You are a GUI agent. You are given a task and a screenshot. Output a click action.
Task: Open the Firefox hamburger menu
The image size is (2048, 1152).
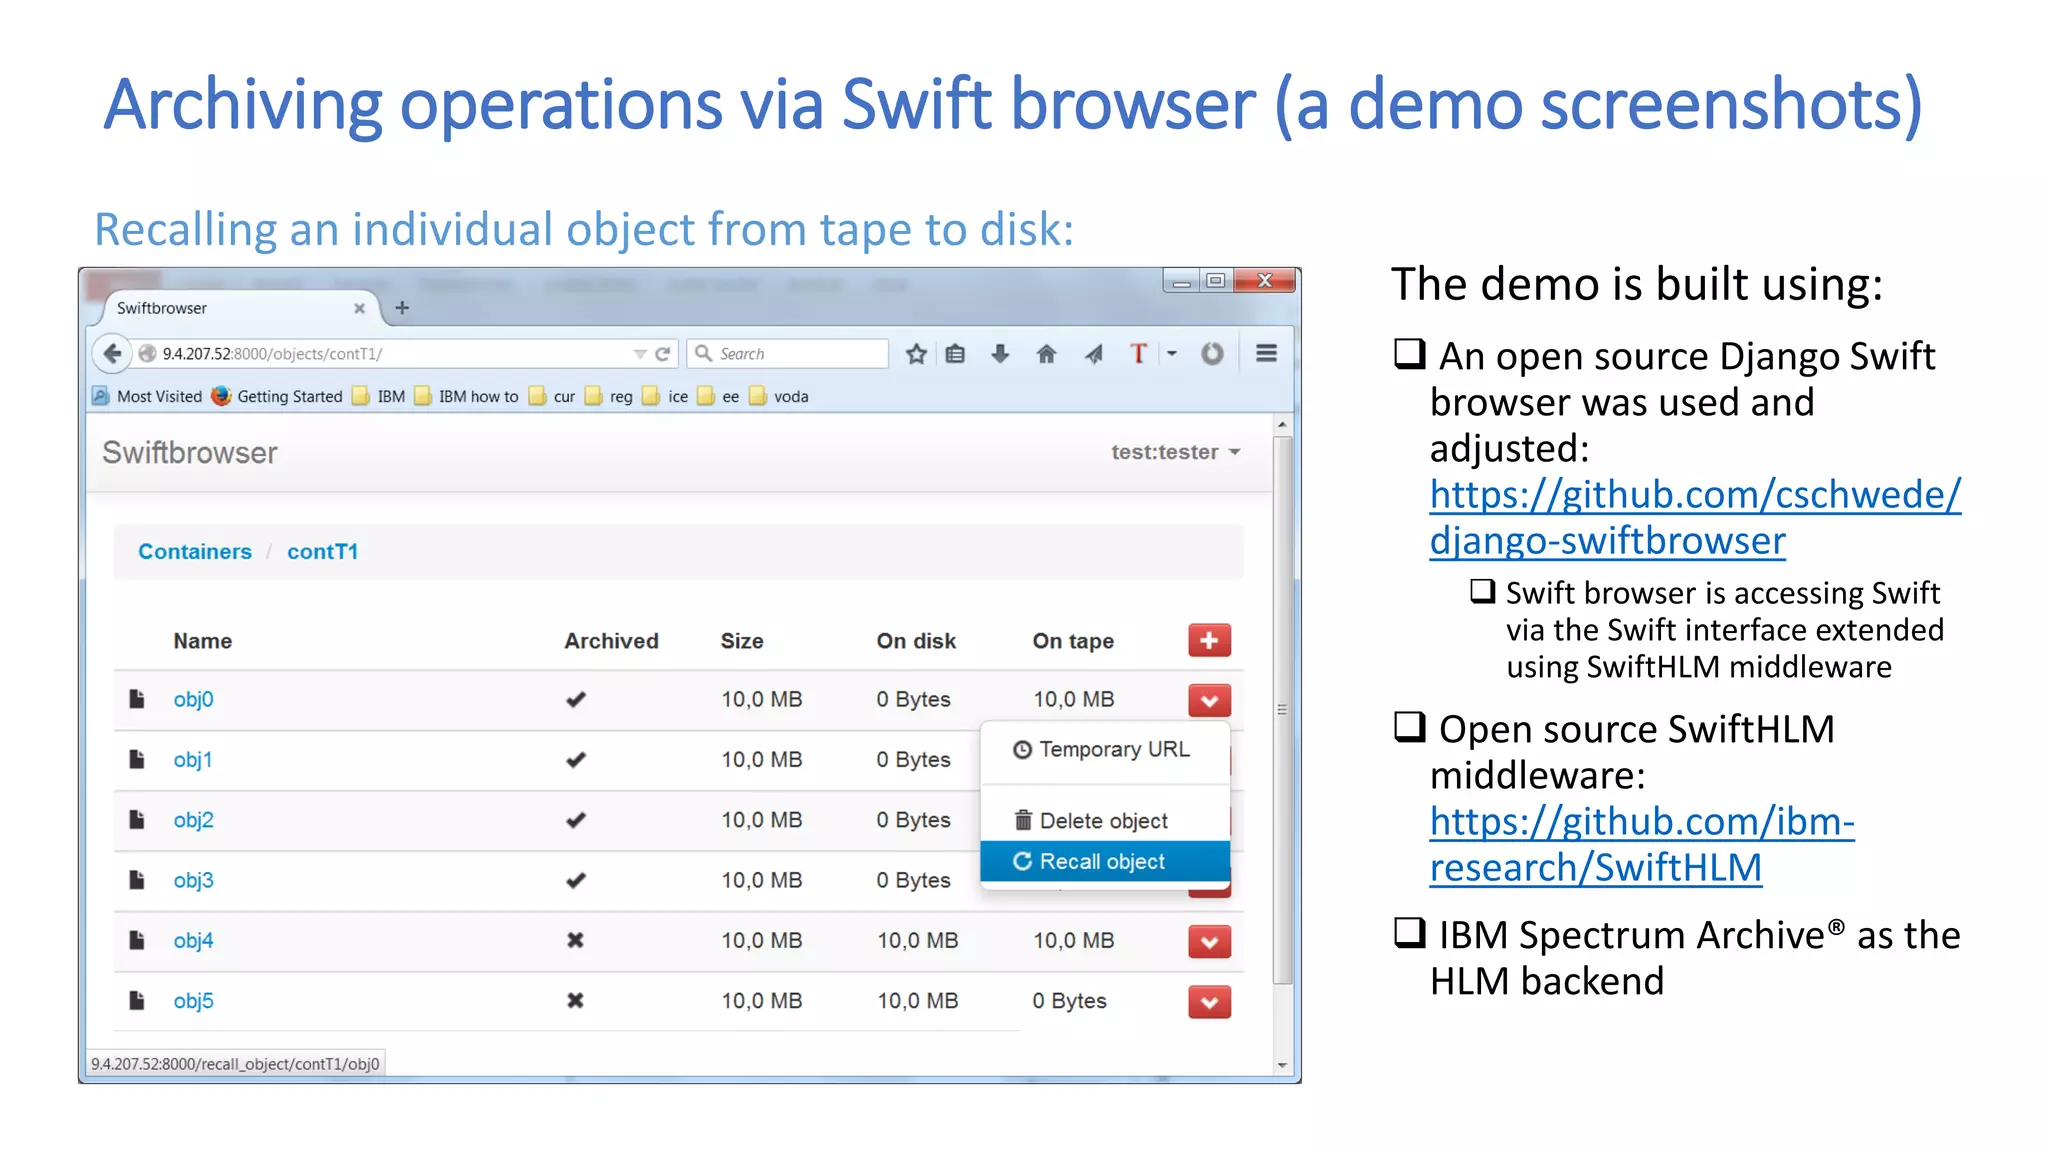point(1266,353)
